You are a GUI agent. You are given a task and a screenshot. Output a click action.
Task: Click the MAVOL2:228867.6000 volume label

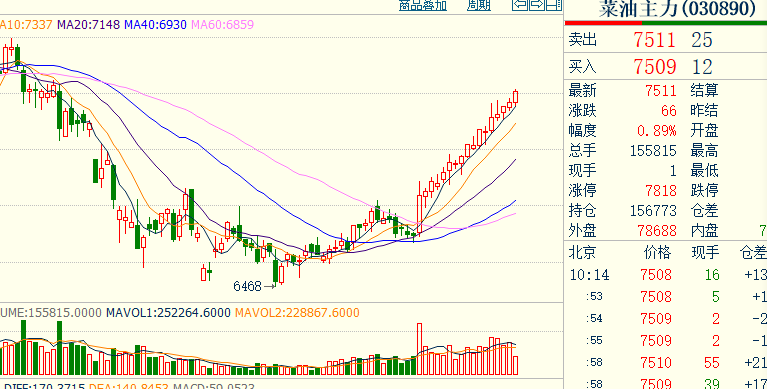(x=297, y=313)
